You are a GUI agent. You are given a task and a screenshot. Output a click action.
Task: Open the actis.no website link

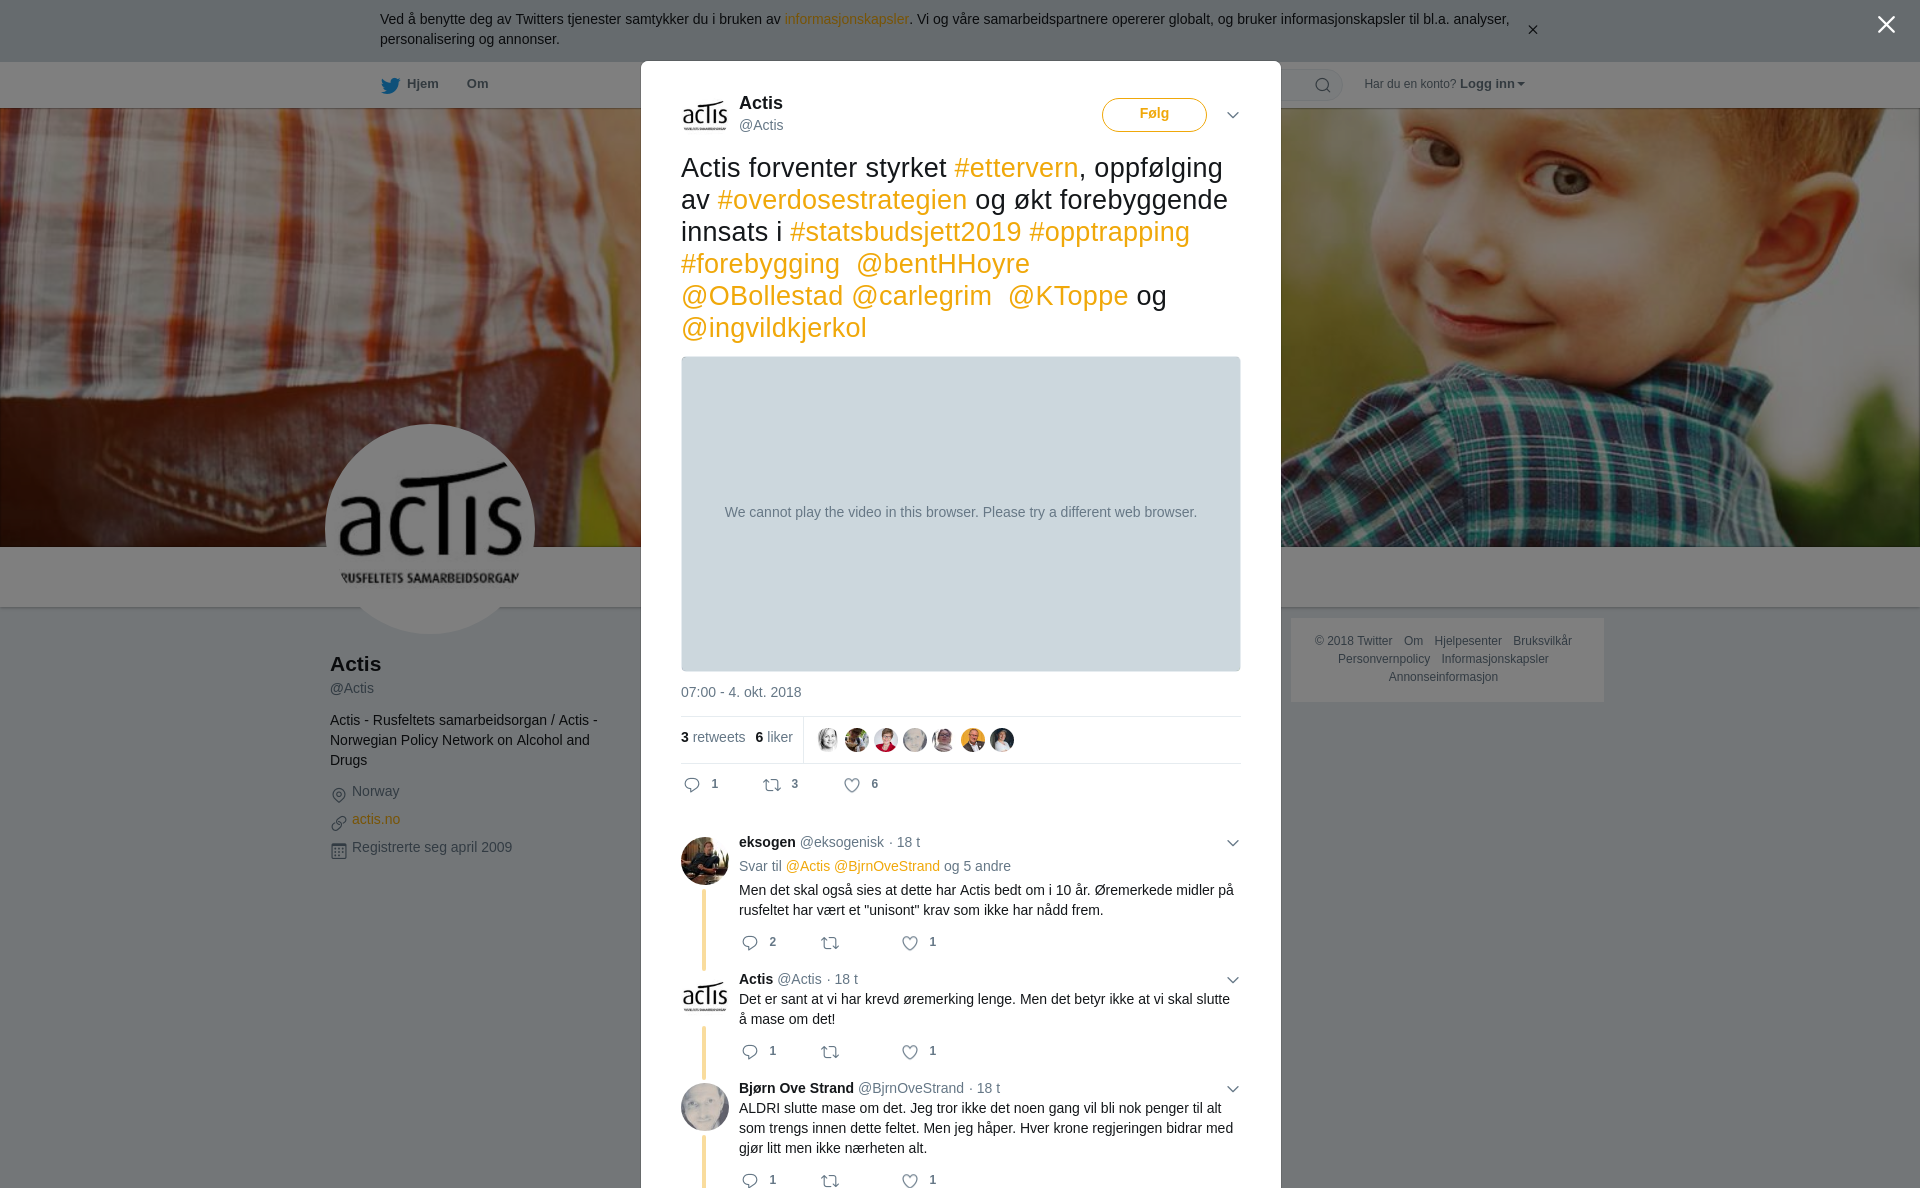pyautogui.click(x=376, y=819)
